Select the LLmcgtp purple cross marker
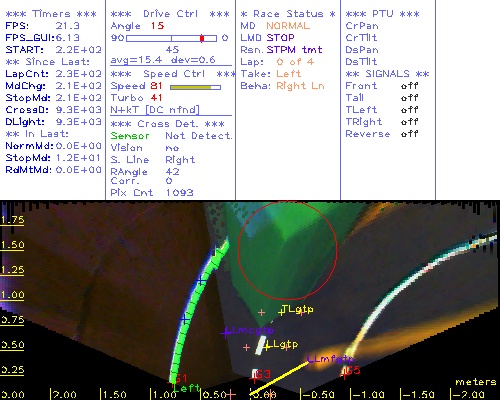This screenshot has width=500, height=400. [226, 332]
